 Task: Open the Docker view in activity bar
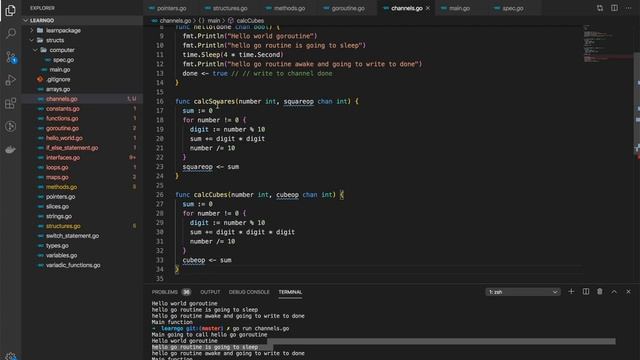click(11, 150)
